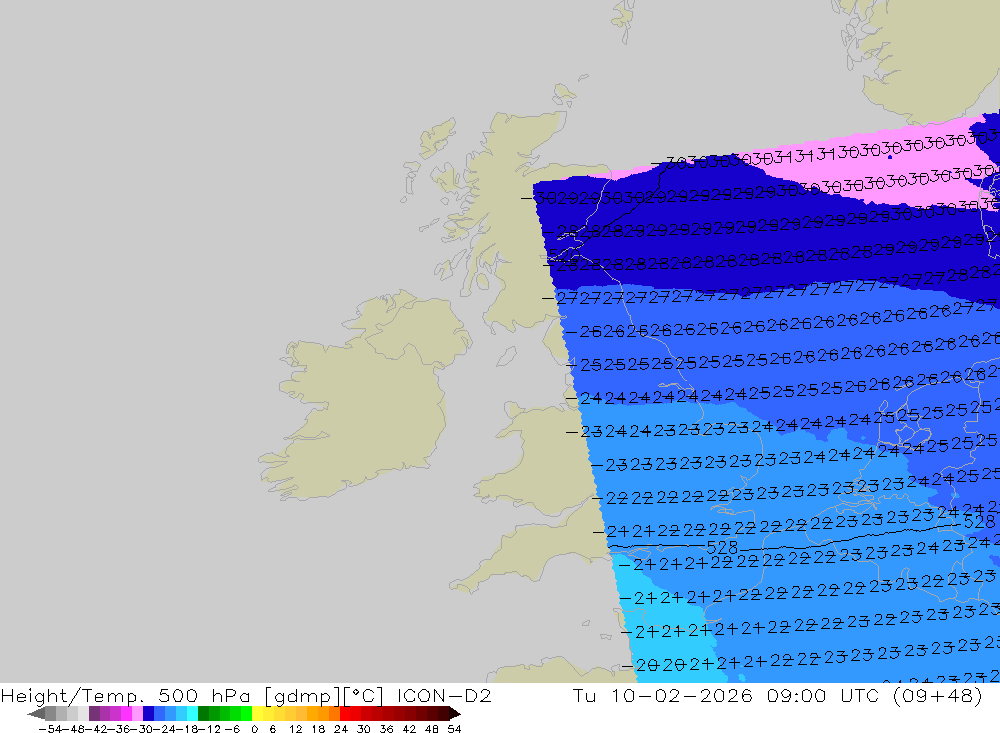Click the model name "ICON-D2"
Image resolution: width=1000 pixels, height=733 pixels.
click(x=444, y=696)
